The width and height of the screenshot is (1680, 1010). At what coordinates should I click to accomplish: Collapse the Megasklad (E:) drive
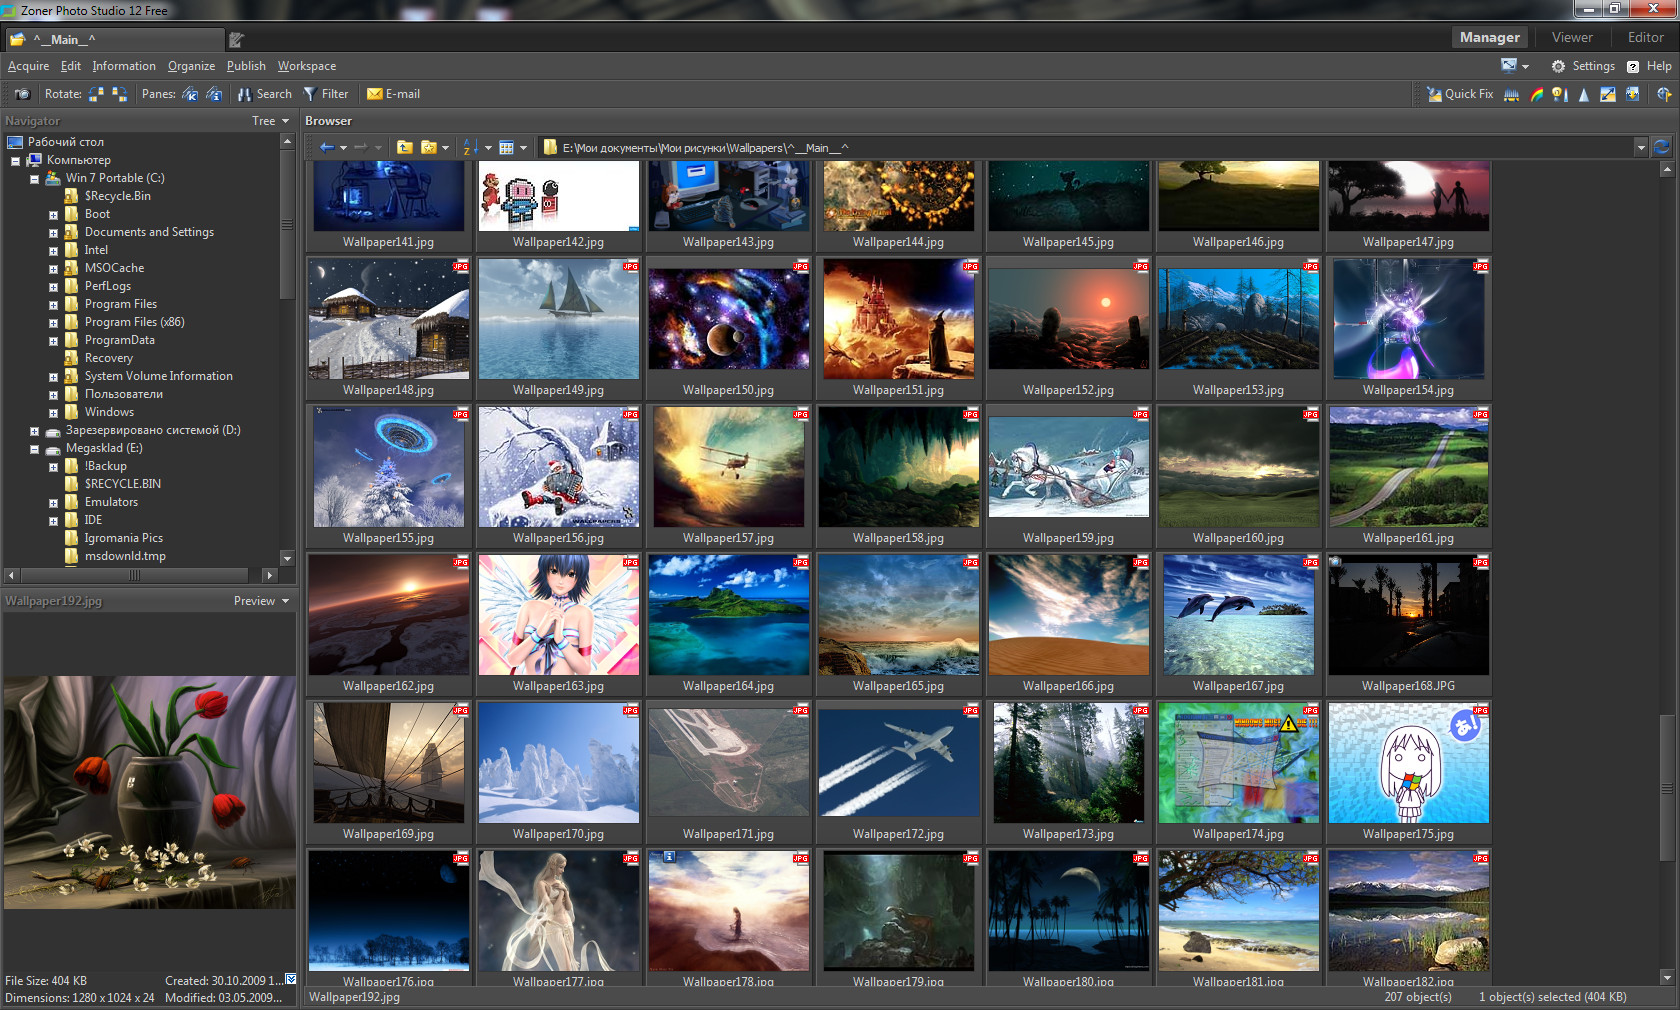click(34, 449)
